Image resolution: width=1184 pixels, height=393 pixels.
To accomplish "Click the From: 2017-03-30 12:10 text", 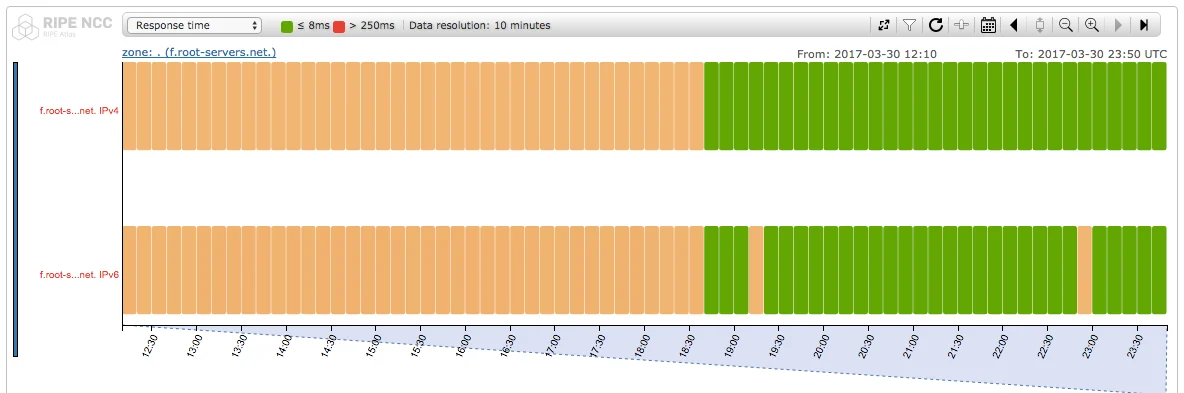I will [x=867, y=54].
